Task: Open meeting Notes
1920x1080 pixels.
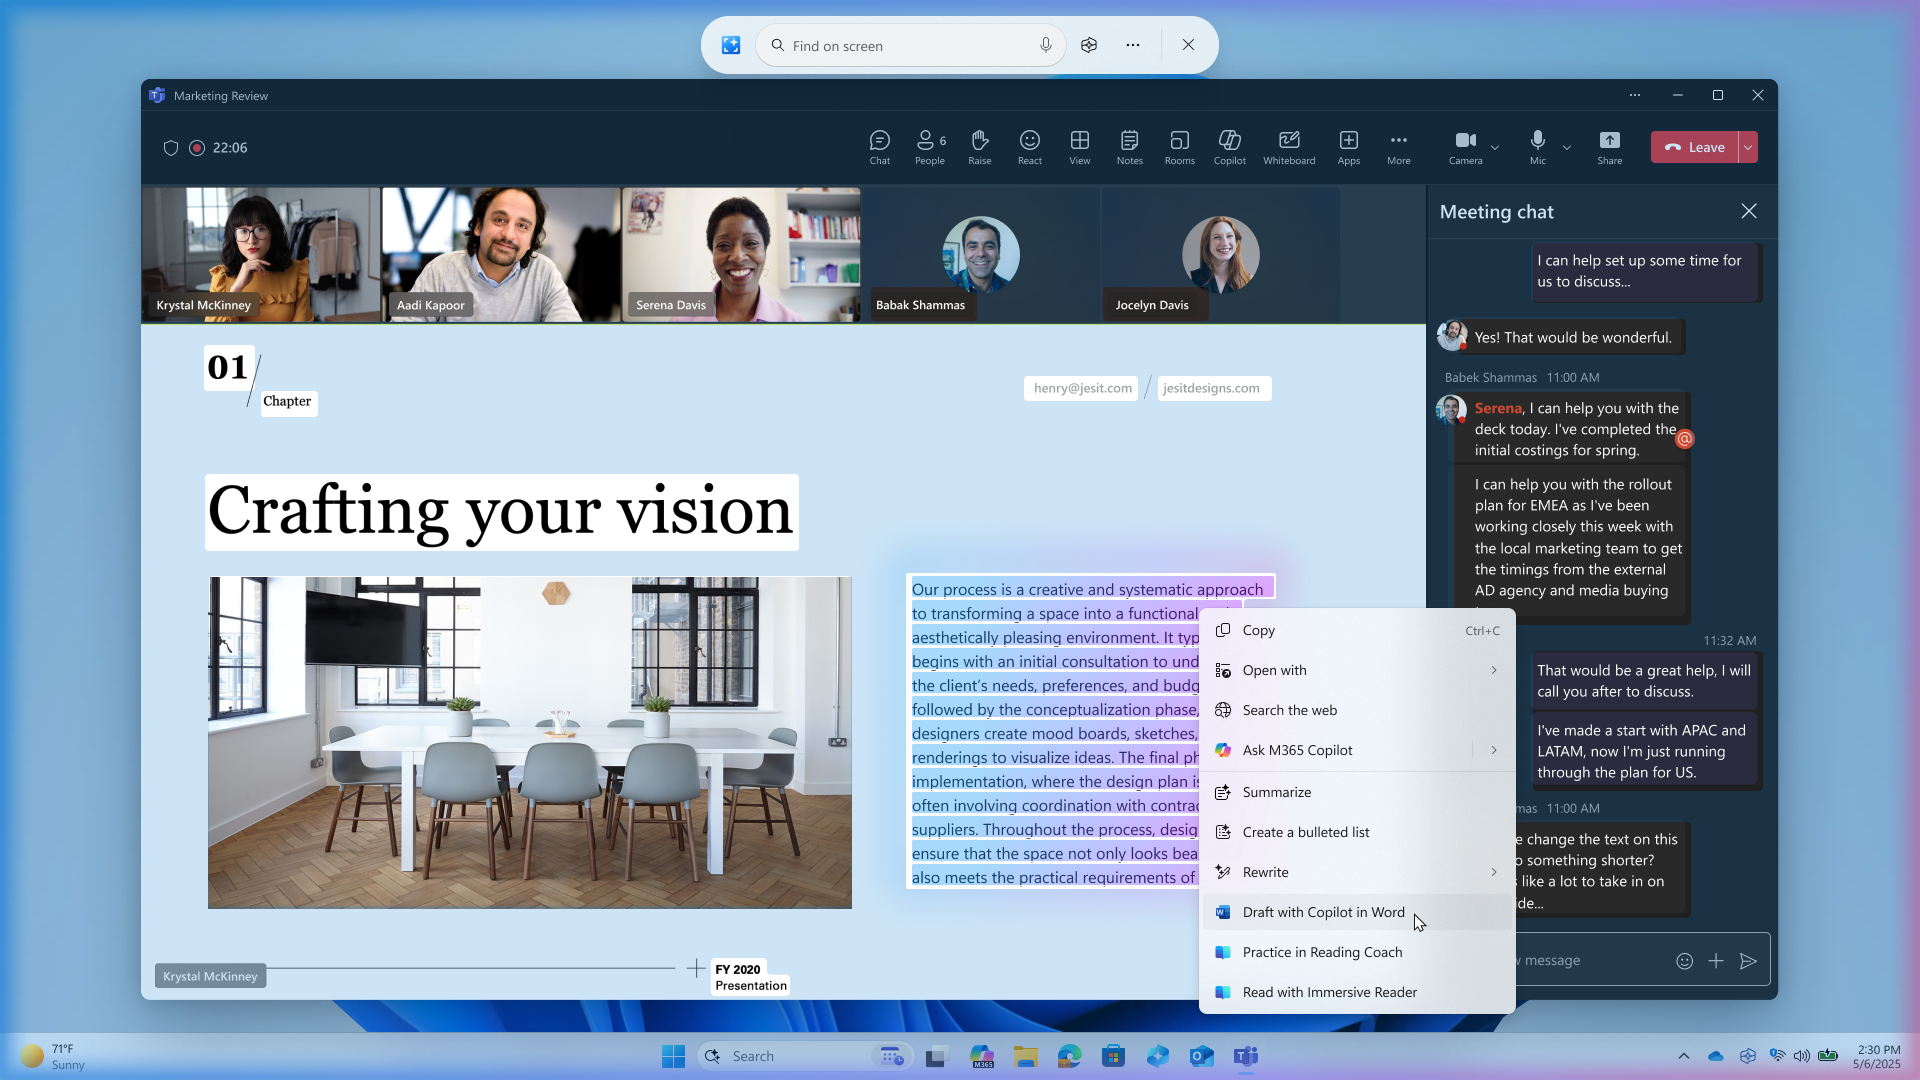Action: point(1129,146)
